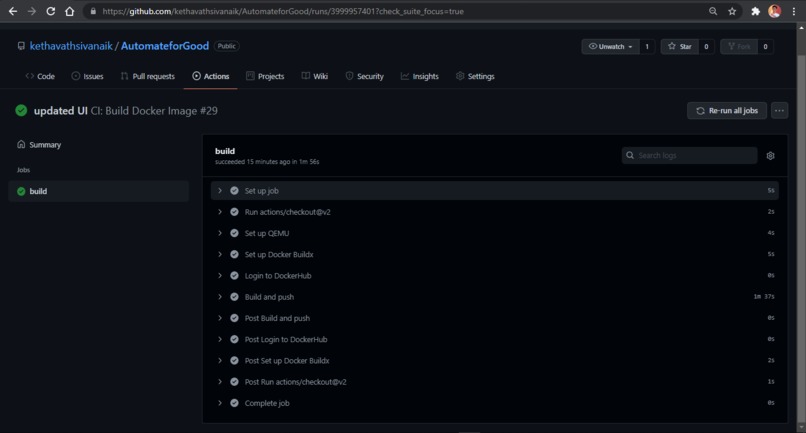Click the check icon on Set up QEMU step
Image resolution: width=806 pixels, height=433 pixels.
click(x=234, y=233)
